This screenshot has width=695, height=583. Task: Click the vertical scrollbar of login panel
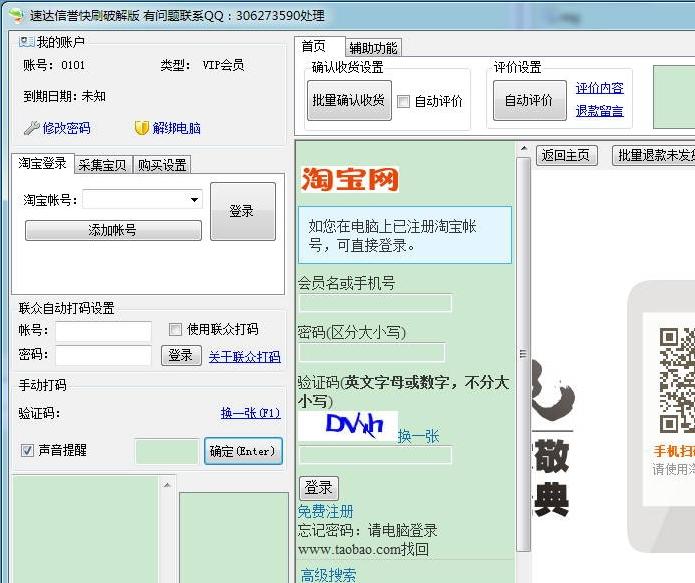point(522,354)
